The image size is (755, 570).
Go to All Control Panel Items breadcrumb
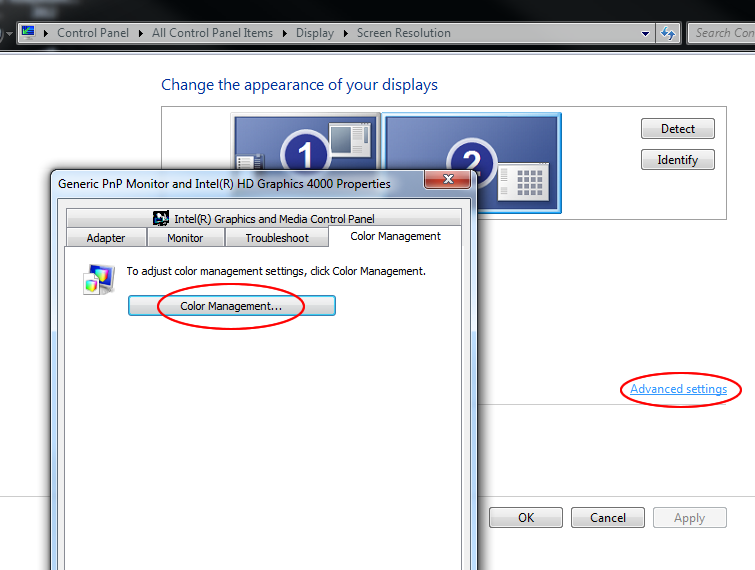(212, 33)
